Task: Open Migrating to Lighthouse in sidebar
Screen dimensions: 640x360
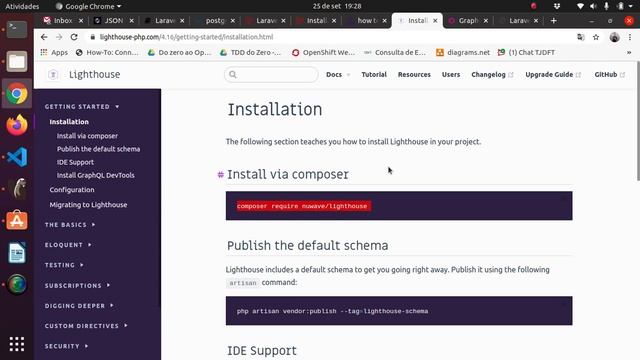Action: pyautogui.click(x=88, y=205)
